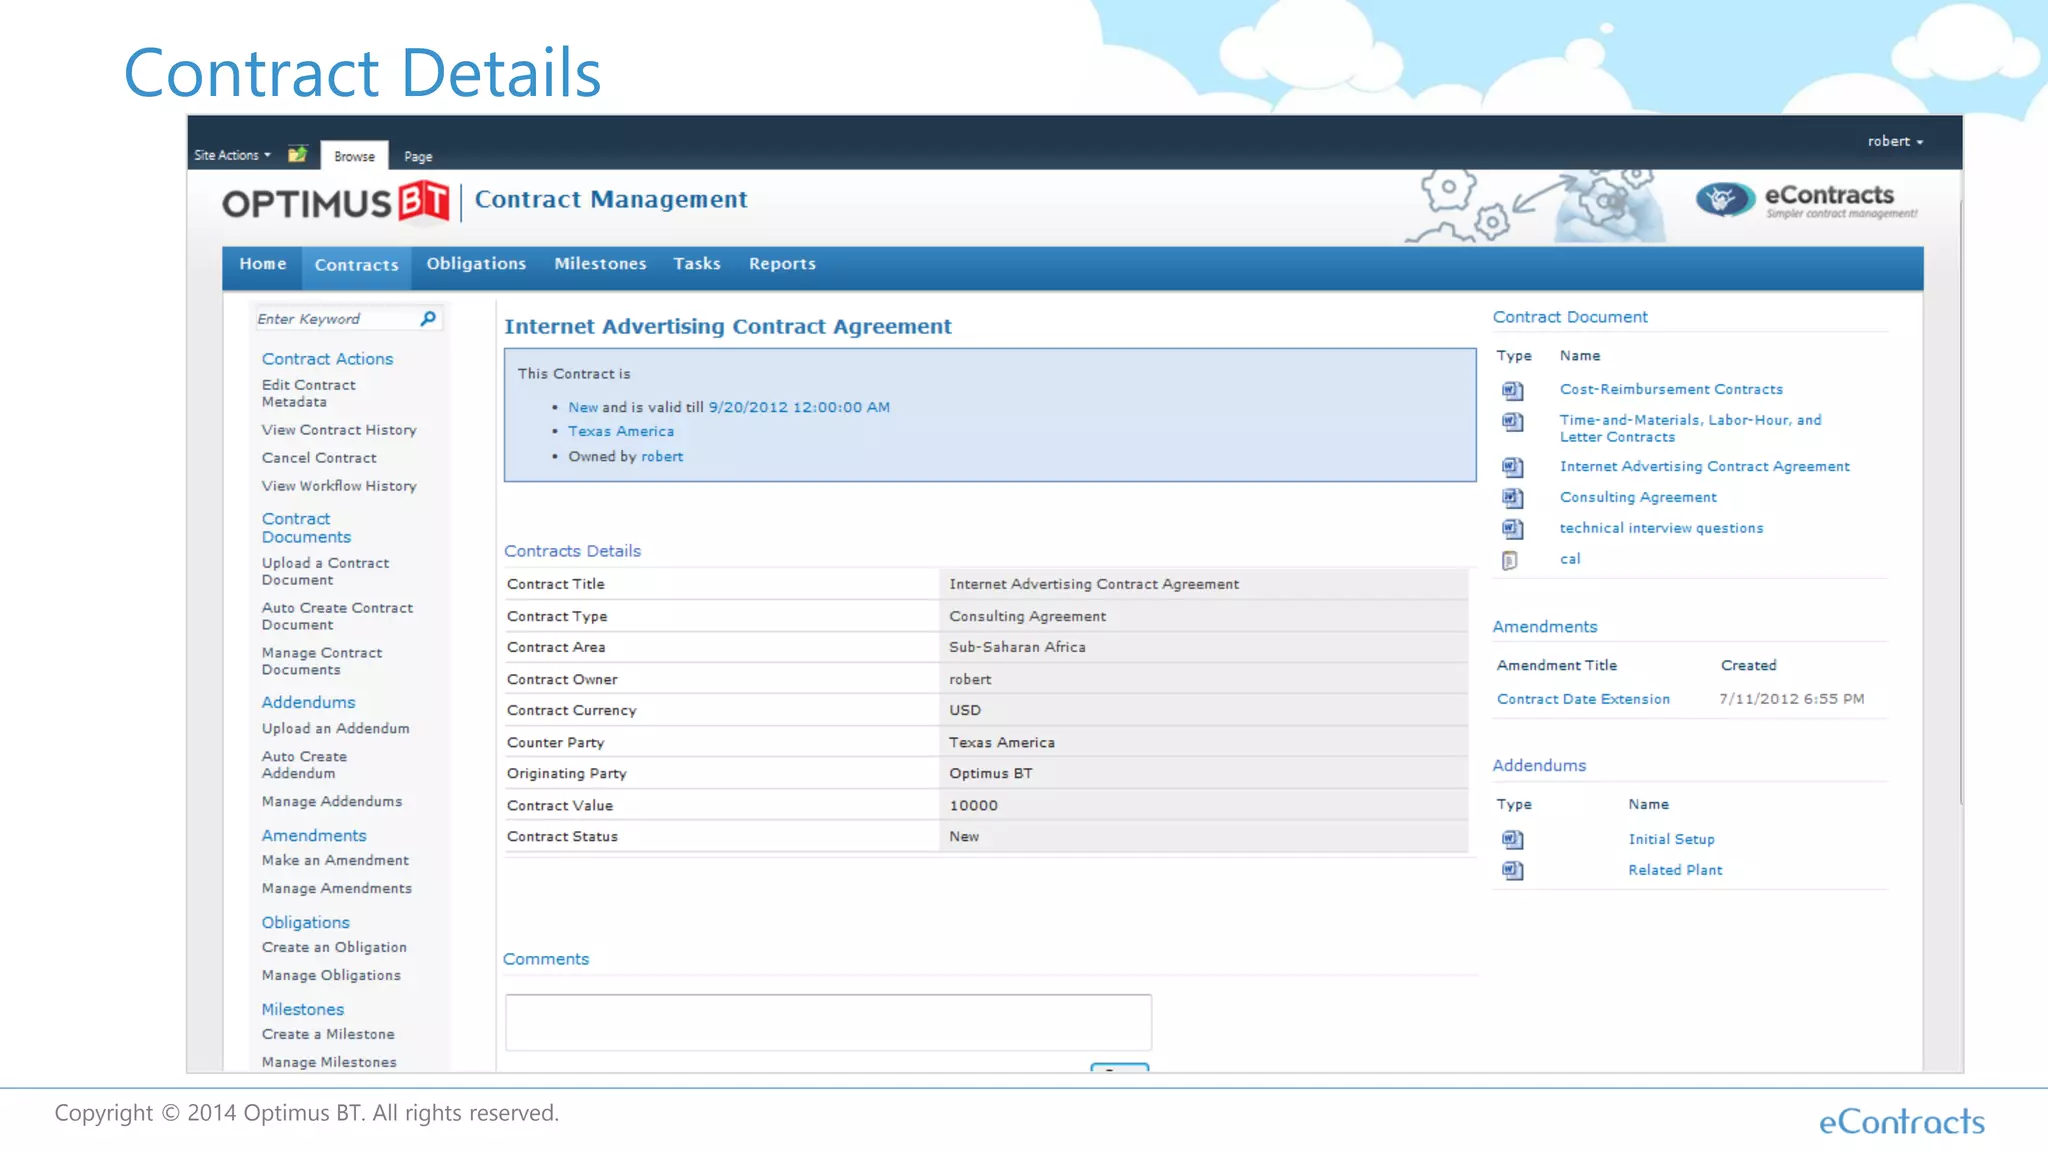Select the Browse ribbon tab
Viewport: 2048px width, 1152px height.
[354, 157]
